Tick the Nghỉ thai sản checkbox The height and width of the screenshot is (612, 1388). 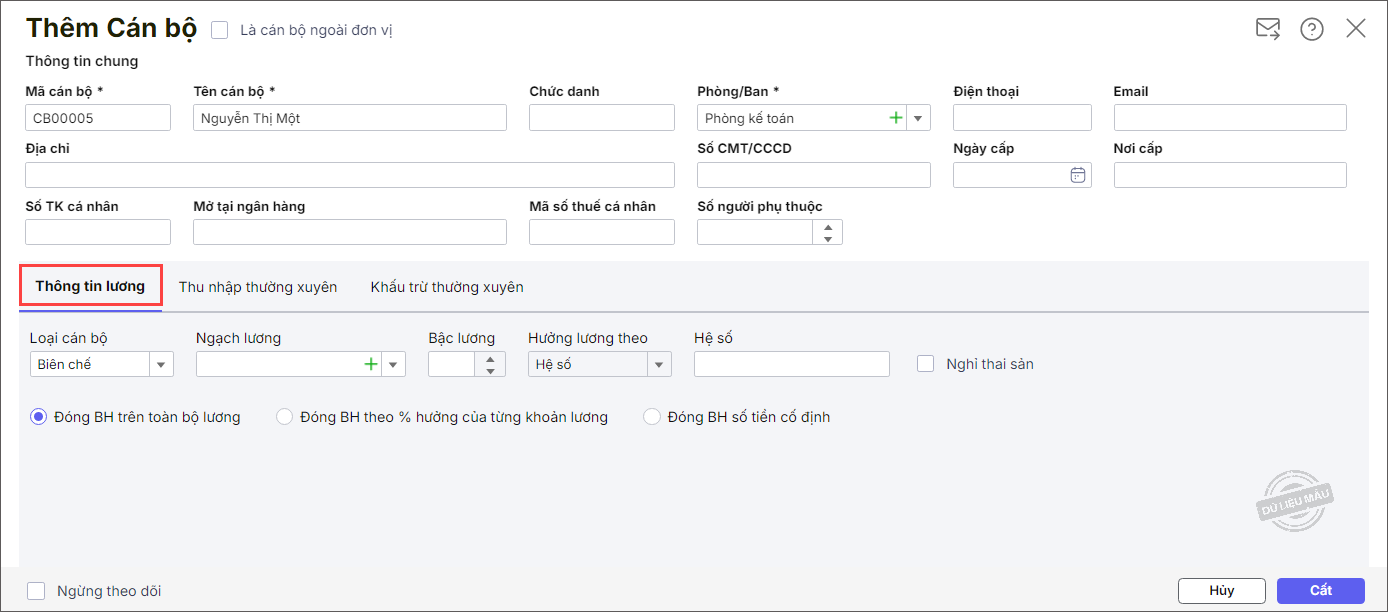click(x=926, y=364)
